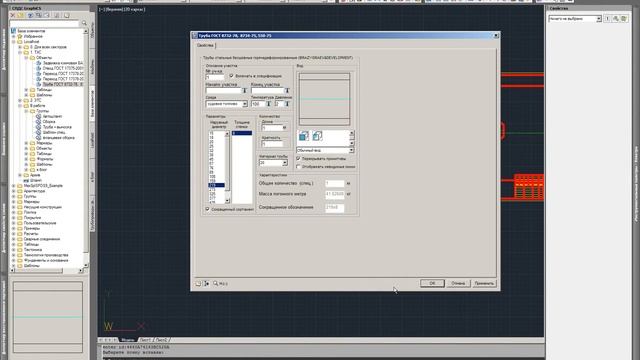Expand the Архитектура folder
640x360 pixels.
click(13, 191)
